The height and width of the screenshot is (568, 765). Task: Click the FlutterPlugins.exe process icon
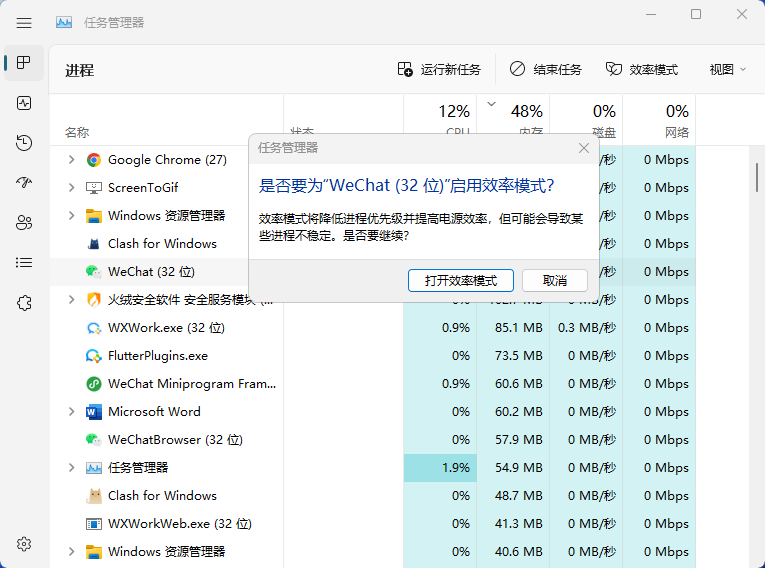point(94,356)
